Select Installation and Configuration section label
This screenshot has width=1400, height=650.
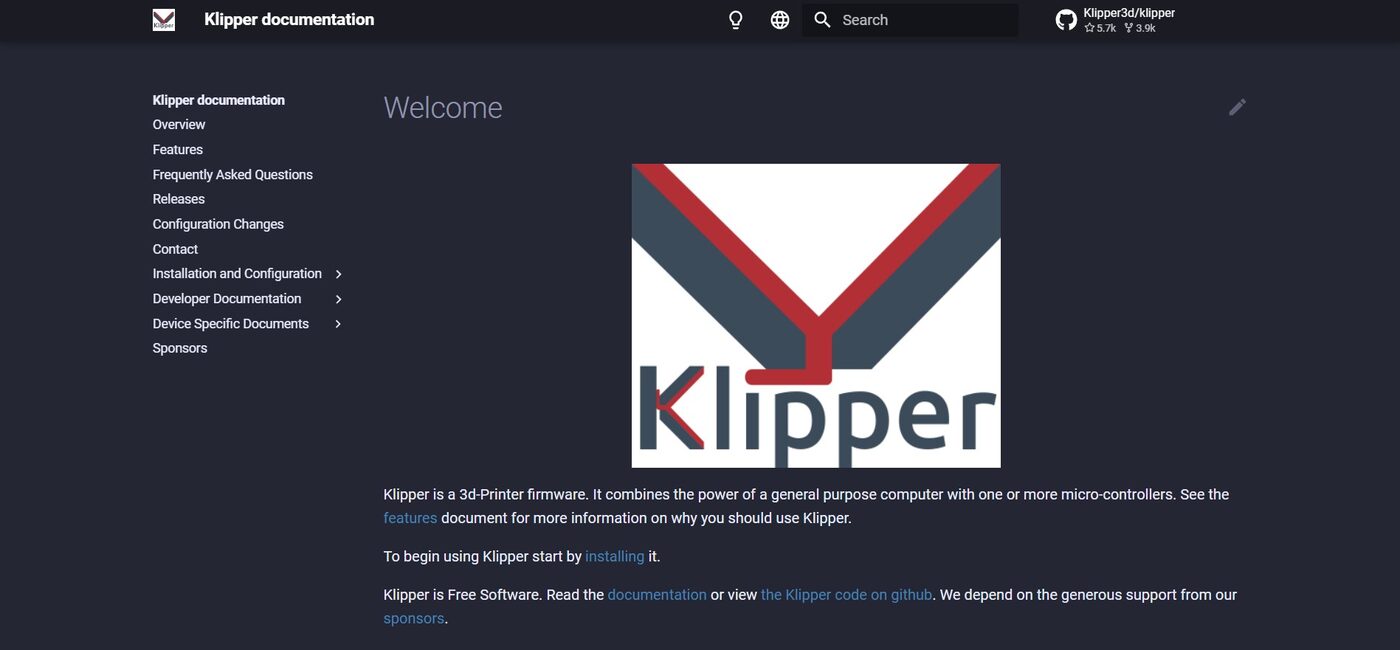(237, 274)
